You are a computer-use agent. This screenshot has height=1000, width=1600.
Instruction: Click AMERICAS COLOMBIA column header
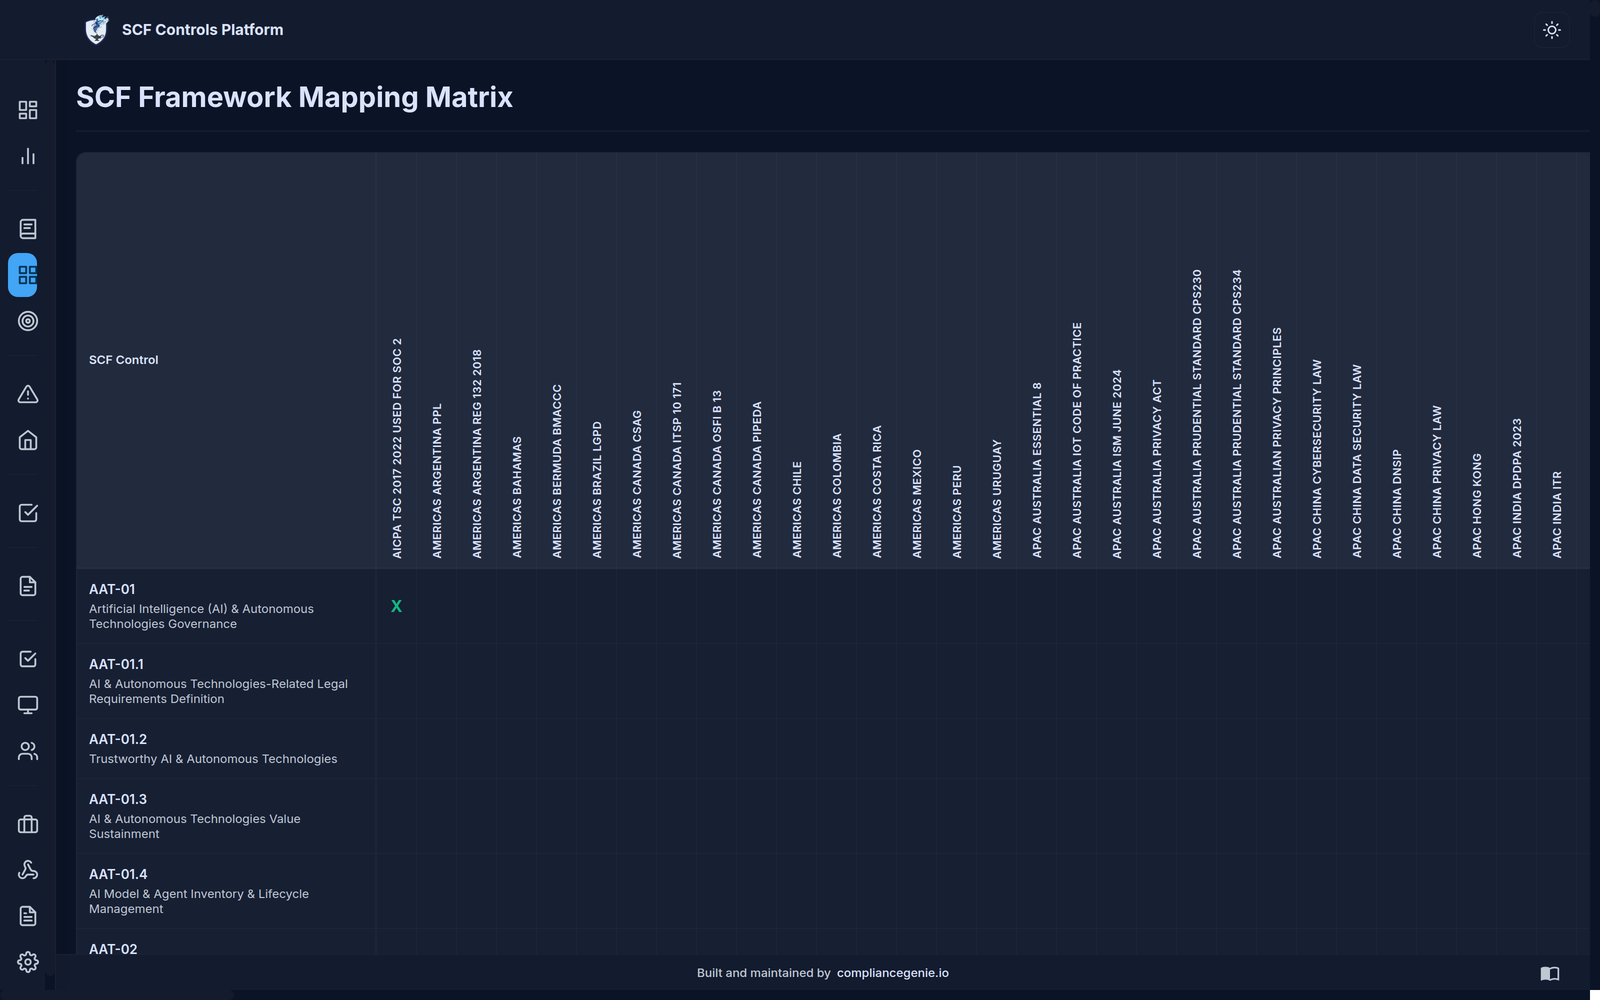point(837,496)
